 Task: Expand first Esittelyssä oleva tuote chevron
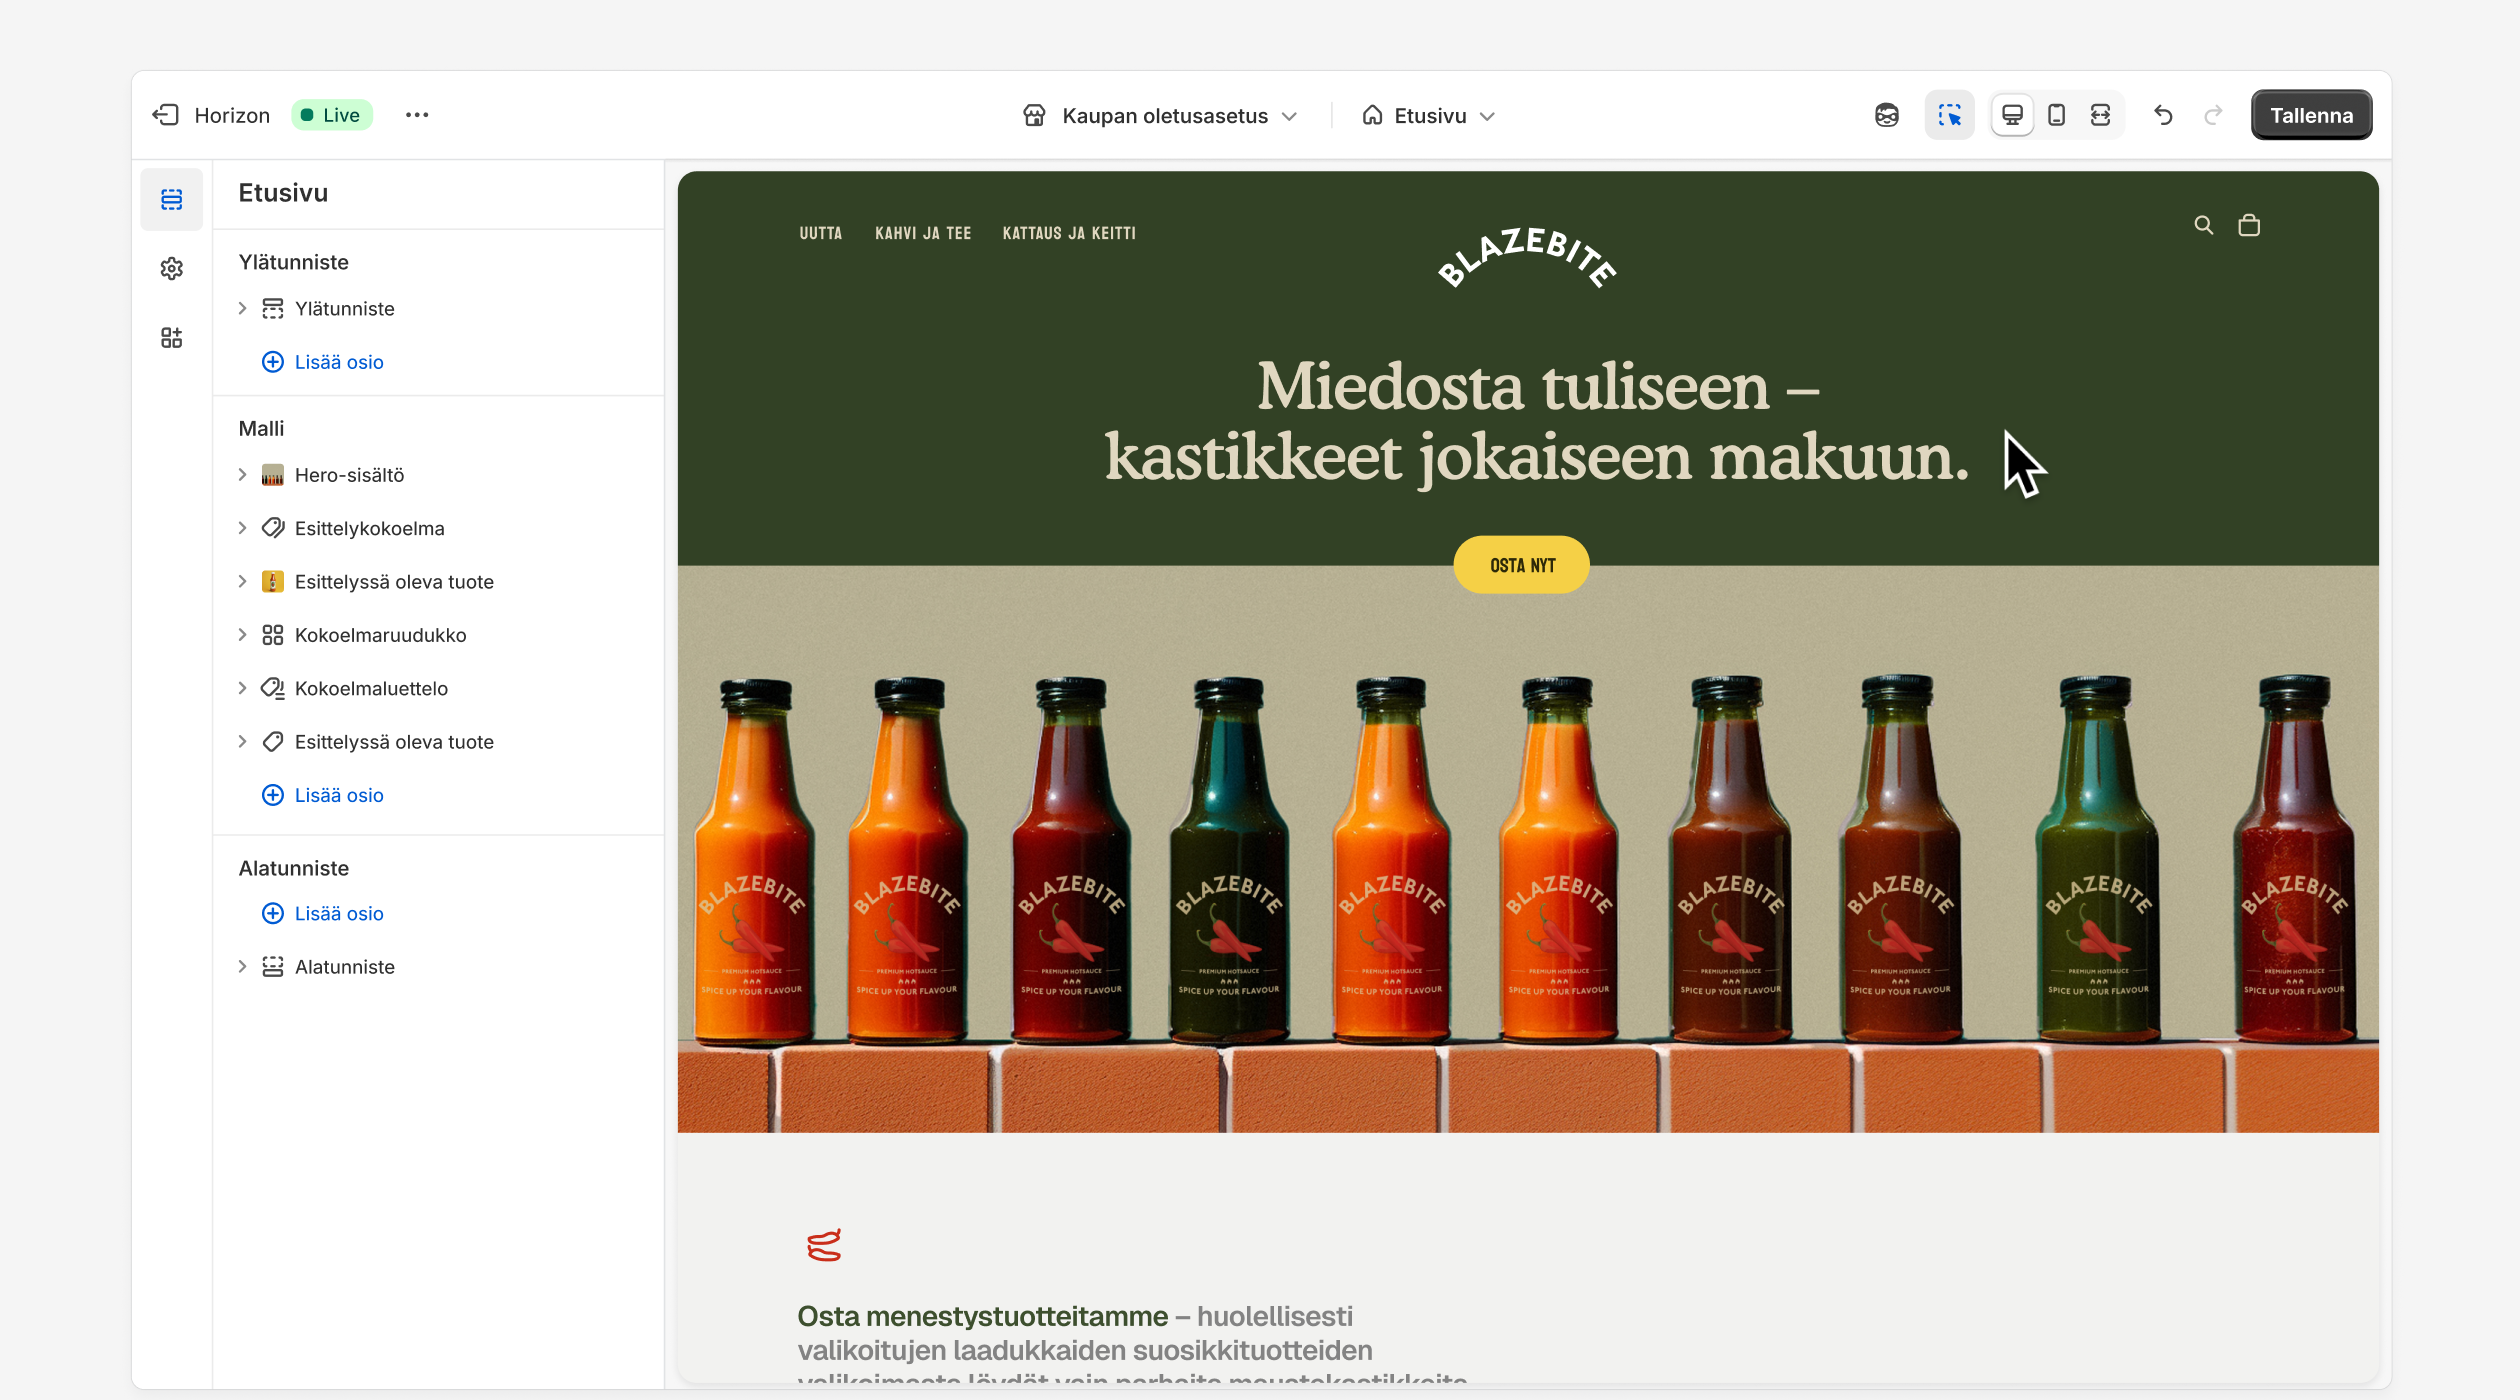click(x=242, y=582)
